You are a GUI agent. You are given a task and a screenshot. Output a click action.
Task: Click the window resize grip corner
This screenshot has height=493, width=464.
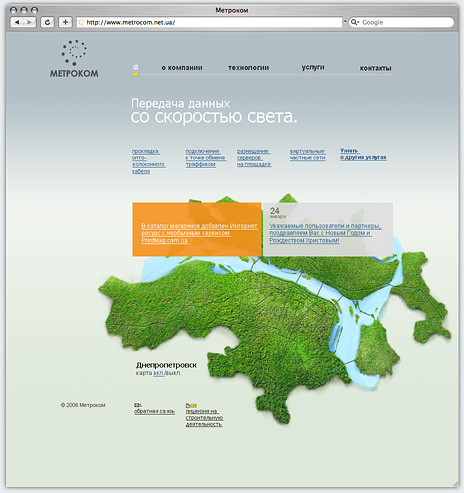[x=455, y=483]
